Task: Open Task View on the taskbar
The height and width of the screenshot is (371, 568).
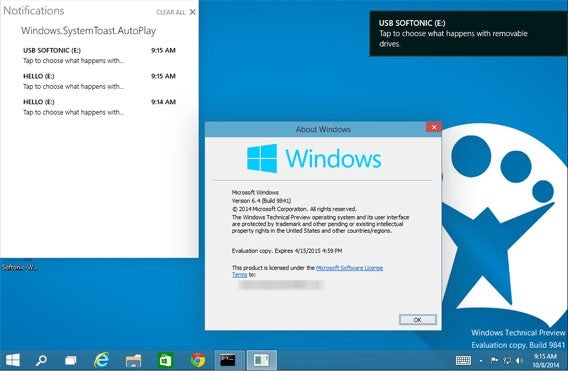Action: tap(71, 360)
